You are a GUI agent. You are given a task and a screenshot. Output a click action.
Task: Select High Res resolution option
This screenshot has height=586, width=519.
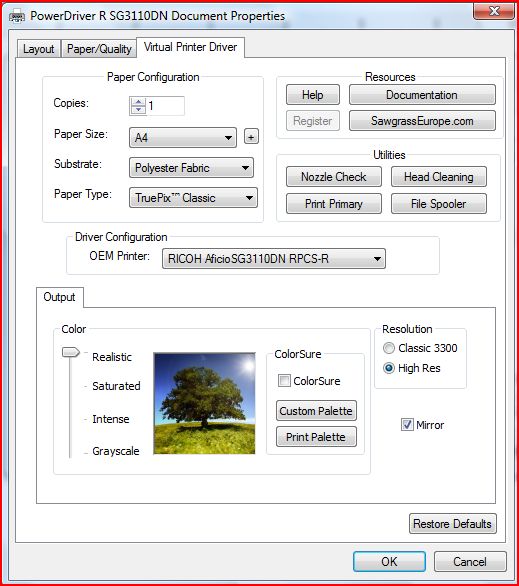point(389,368)
